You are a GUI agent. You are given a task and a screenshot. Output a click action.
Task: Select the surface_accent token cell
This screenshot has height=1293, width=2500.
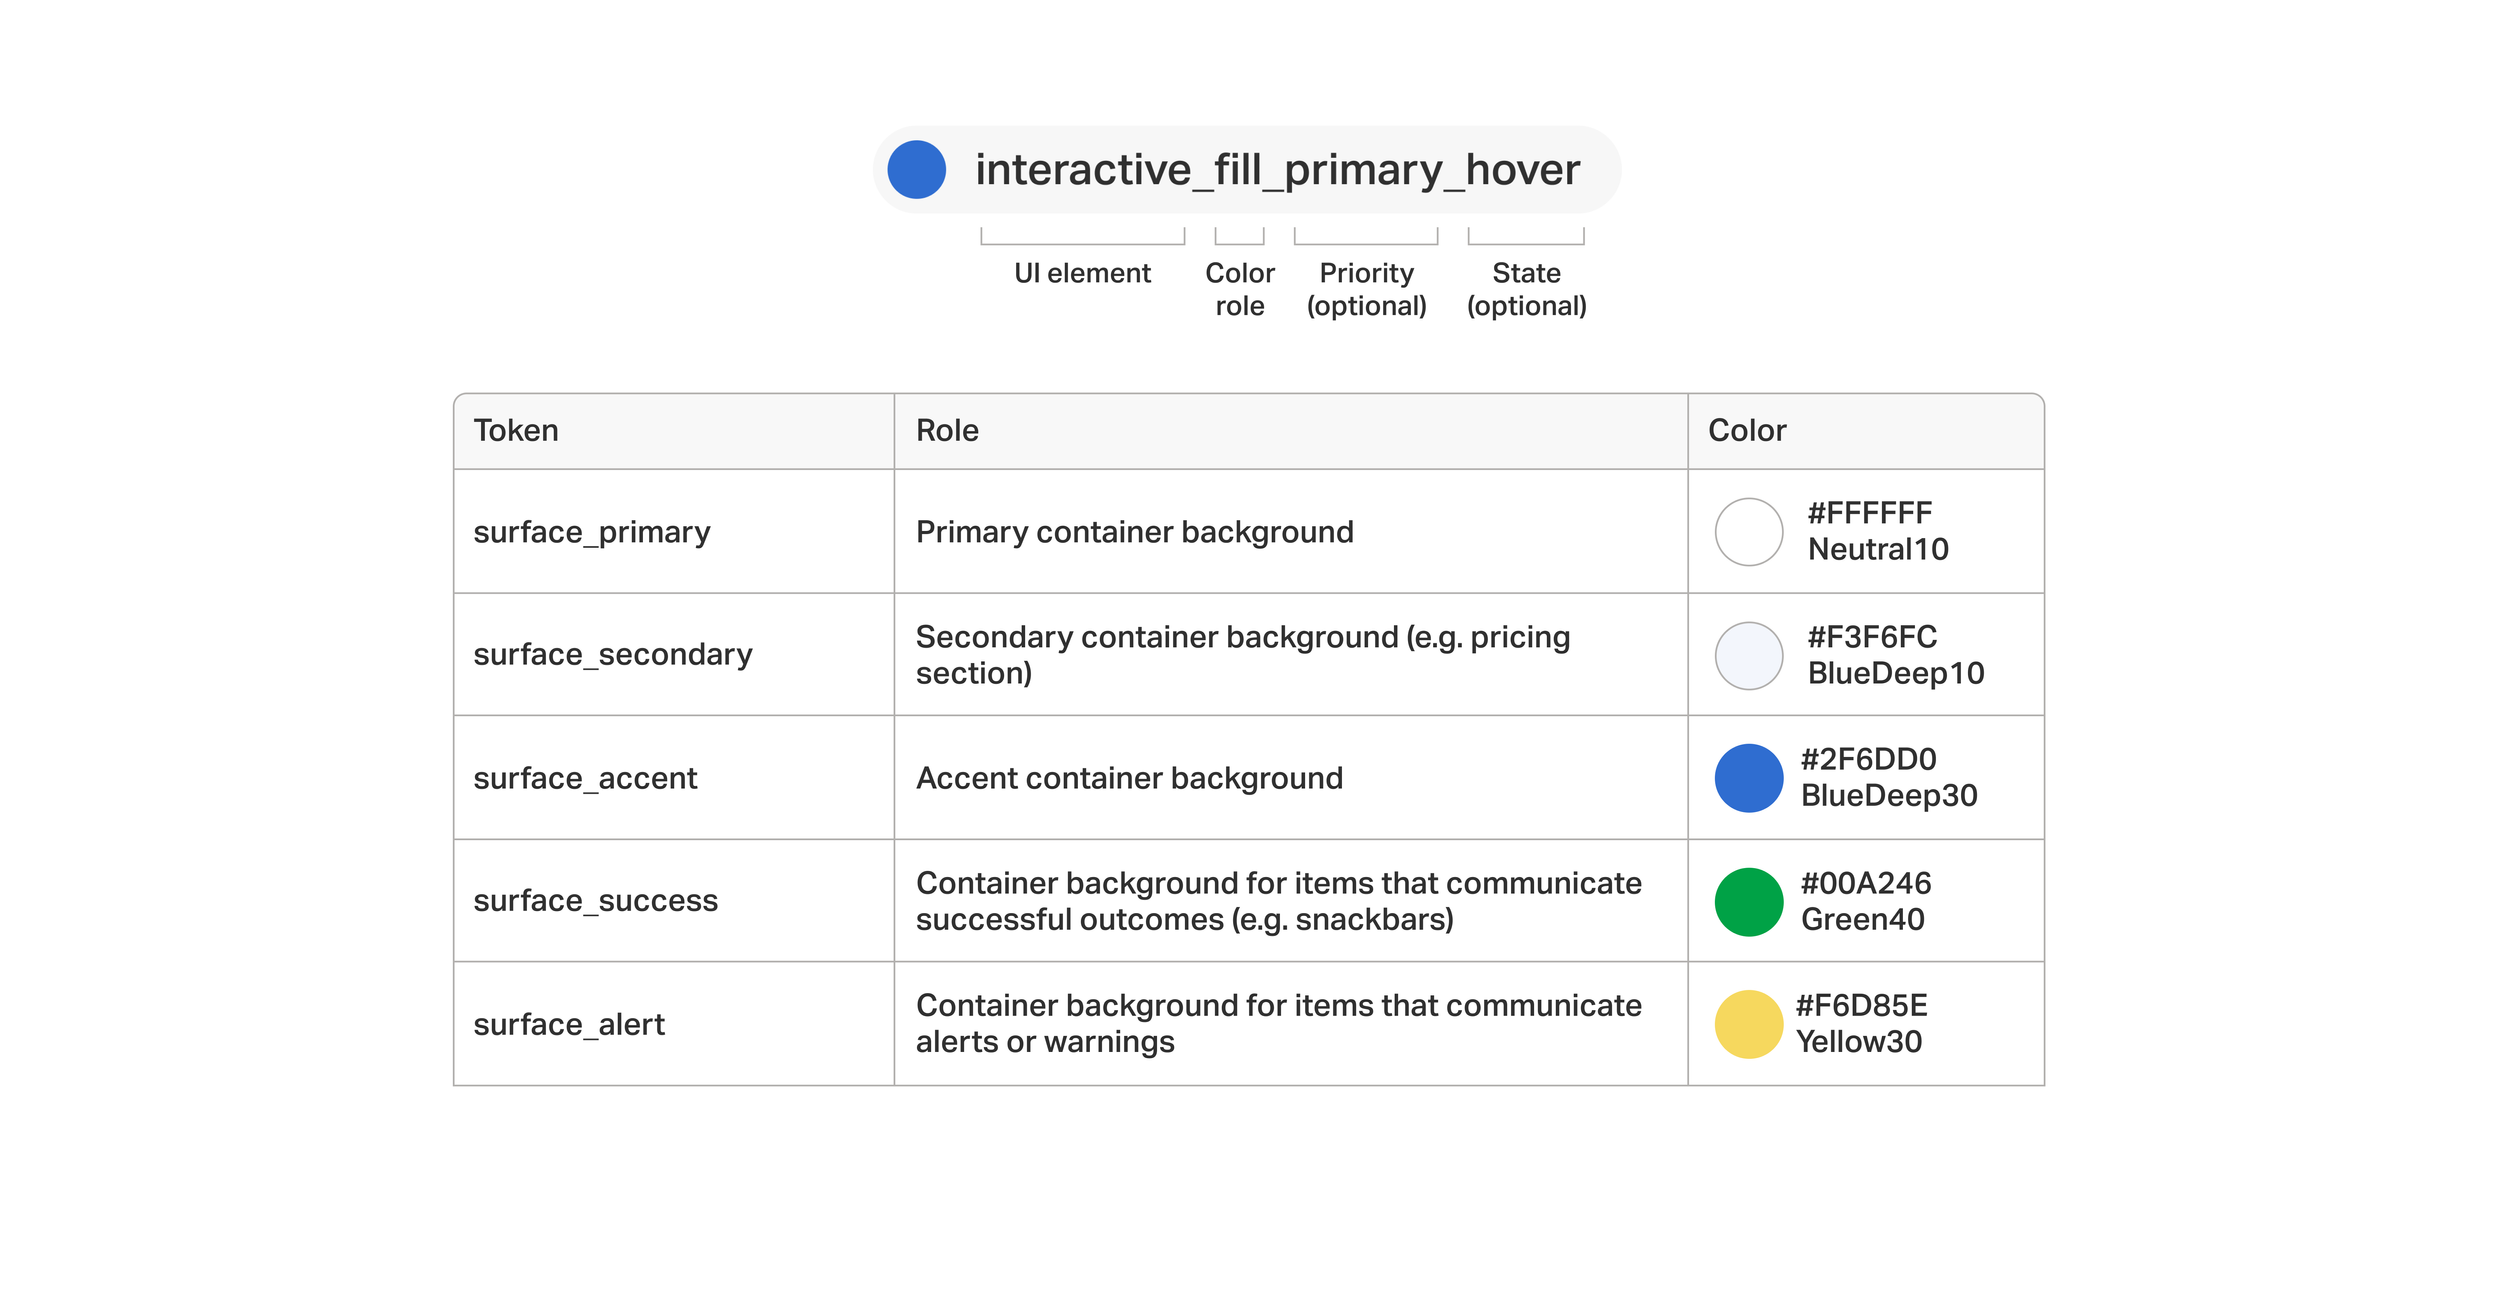585,778
